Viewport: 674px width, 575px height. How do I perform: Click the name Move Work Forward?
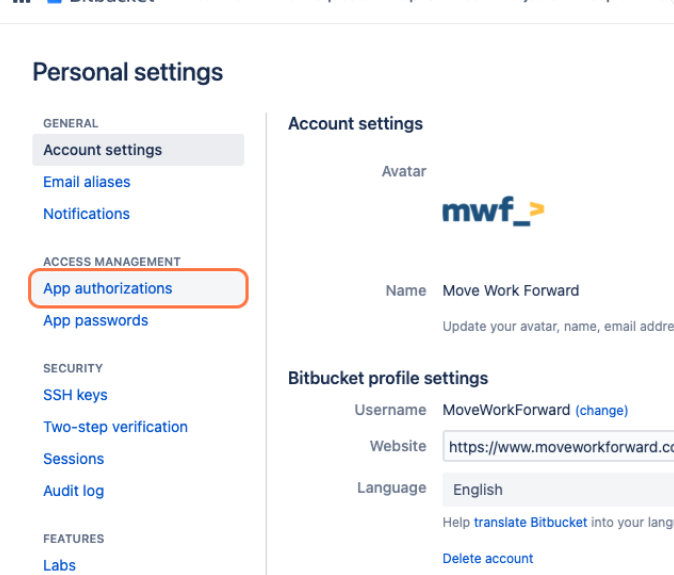coord(511,291)
